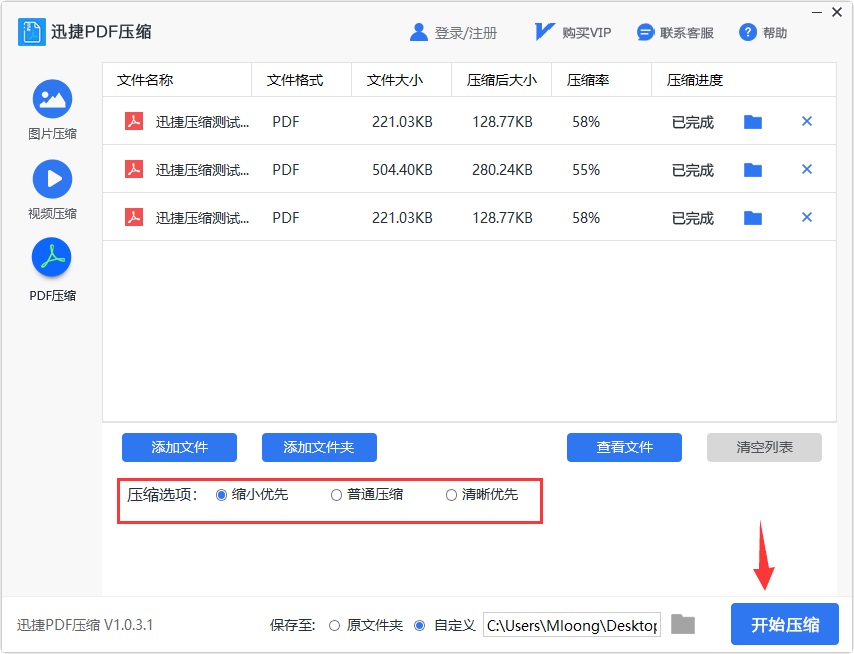The height and width of the screenshot is (654, 854).
Task: Click the version text V1.0.3.1
Action: click(x=129, y=625)
